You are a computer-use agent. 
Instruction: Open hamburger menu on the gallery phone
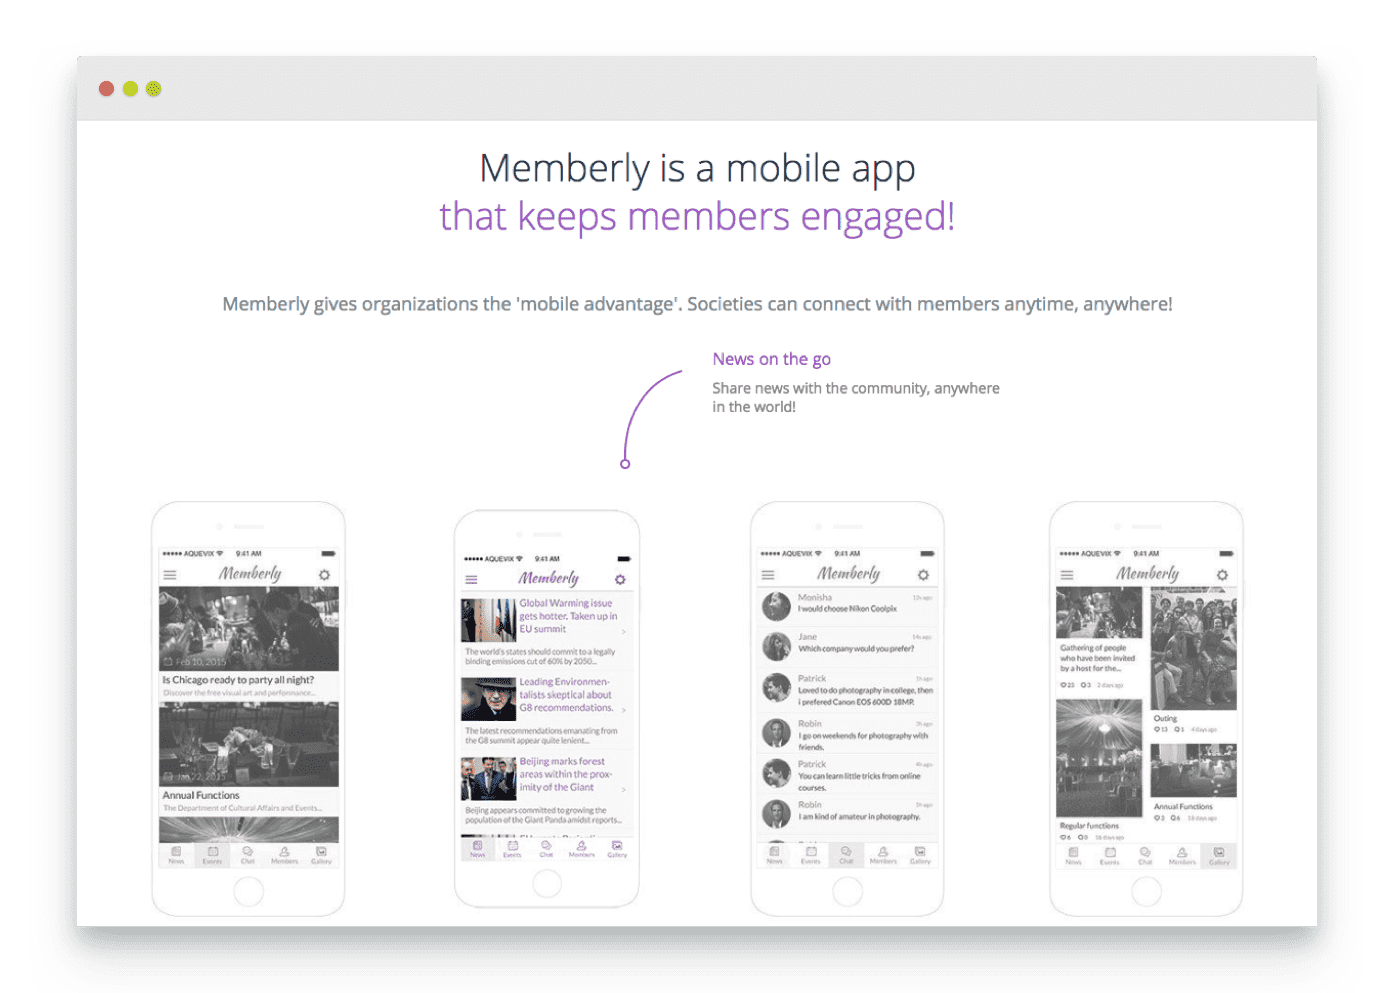[1067, 575]
